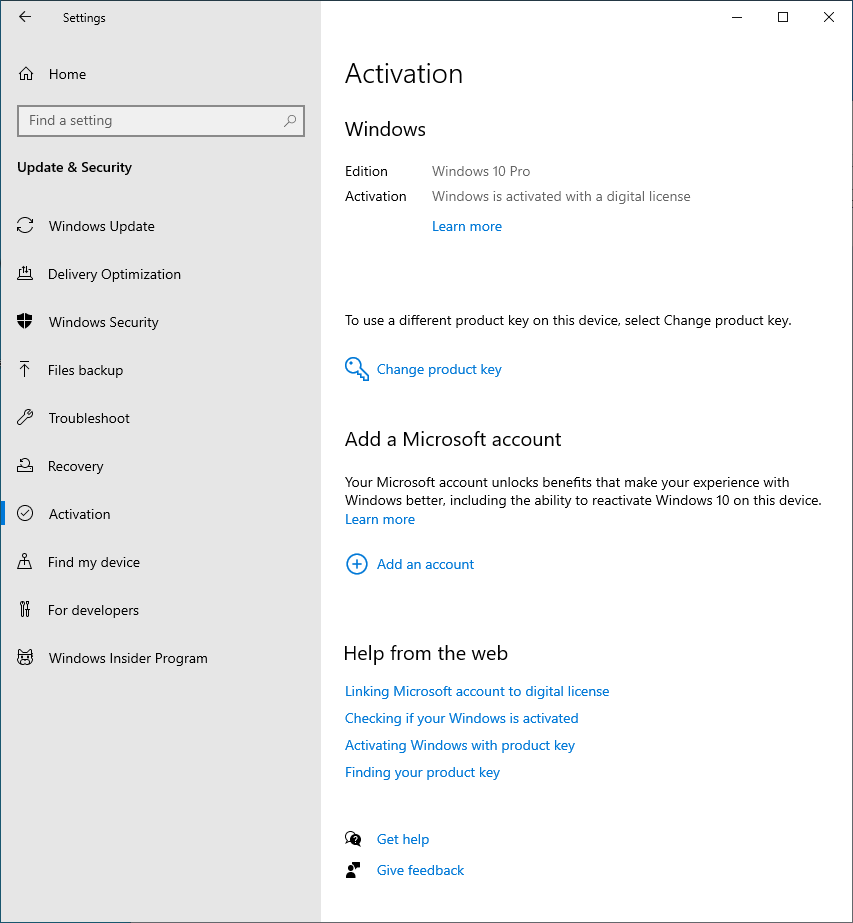
Task: Go to Delivery Optimization
Action: (114, 274)
